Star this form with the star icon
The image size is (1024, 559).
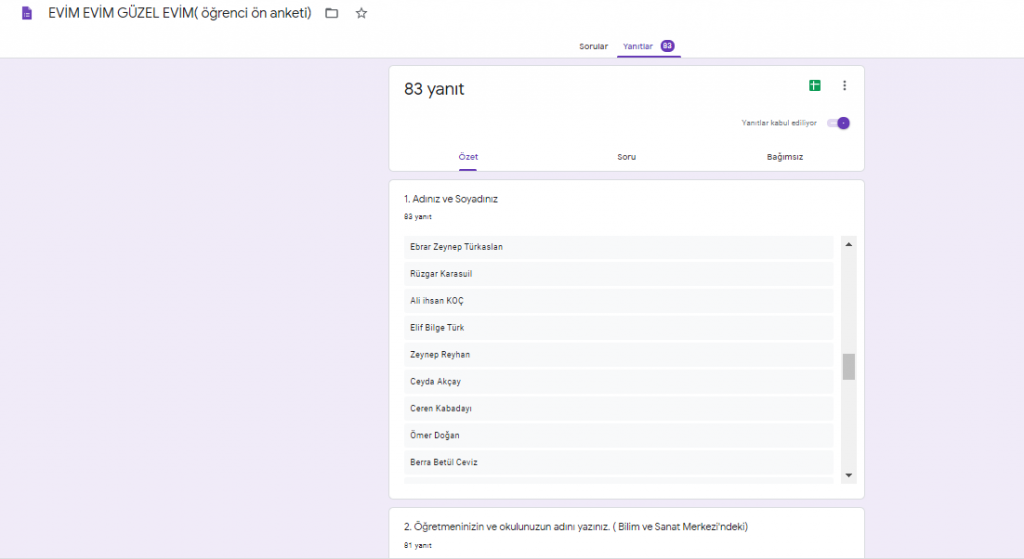coord(361,14)
